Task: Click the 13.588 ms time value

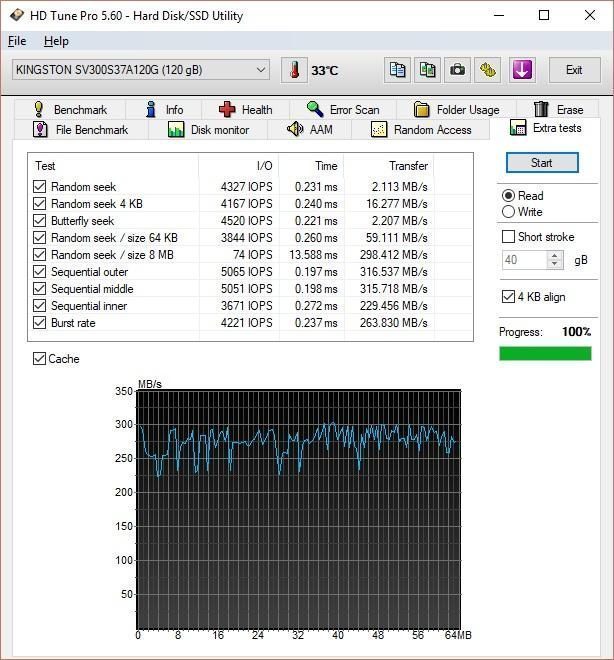Action: tap(313, 255)
